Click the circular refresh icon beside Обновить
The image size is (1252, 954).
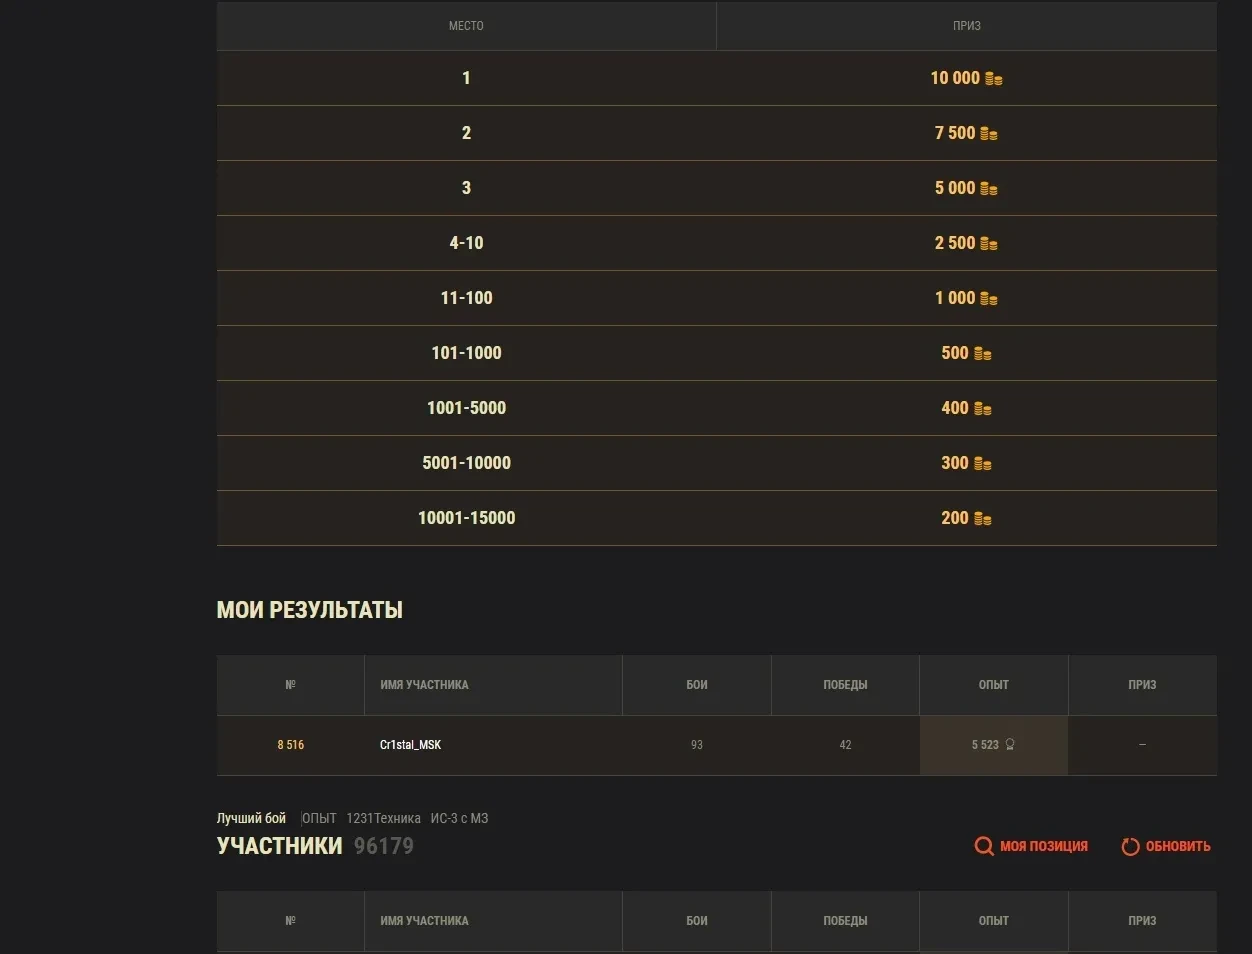pyautogui.click(x=1130, y=846)
